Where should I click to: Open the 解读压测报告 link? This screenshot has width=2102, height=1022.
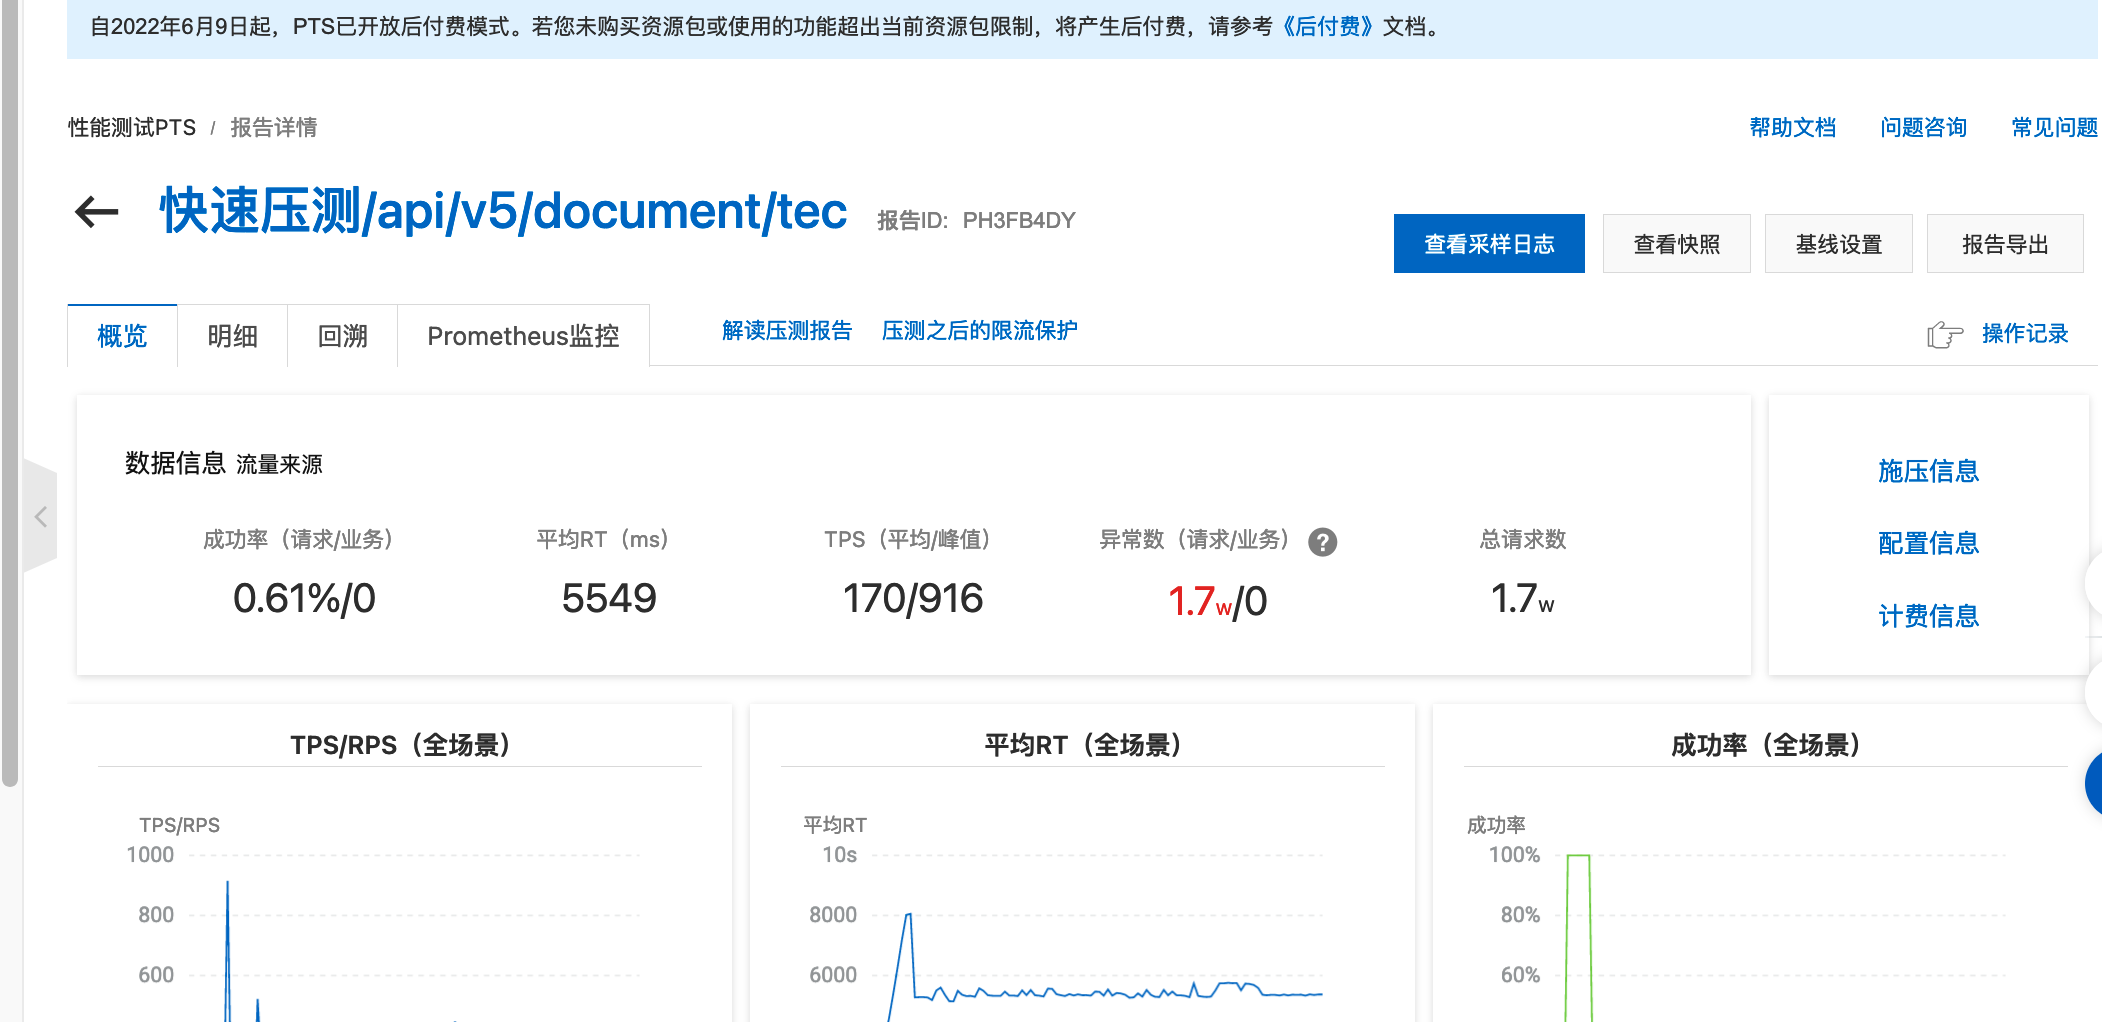coord(787,331)
